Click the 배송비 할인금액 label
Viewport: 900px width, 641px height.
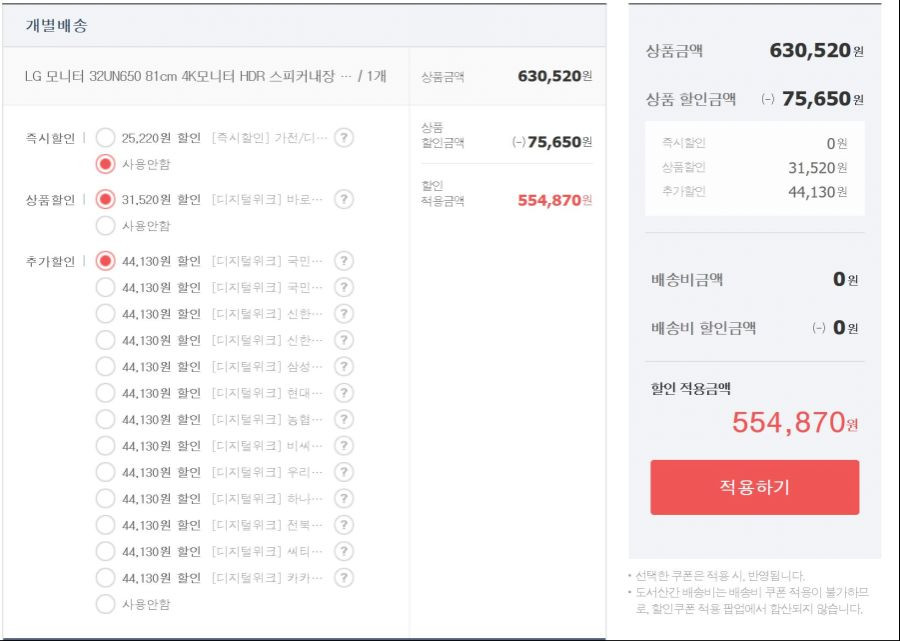pos(703,328)
